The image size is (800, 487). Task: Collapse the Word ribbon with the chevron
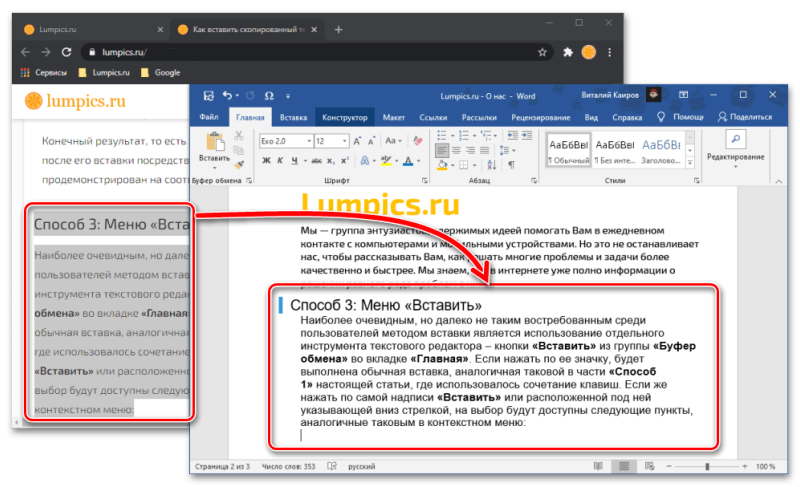tap(779, 181)
